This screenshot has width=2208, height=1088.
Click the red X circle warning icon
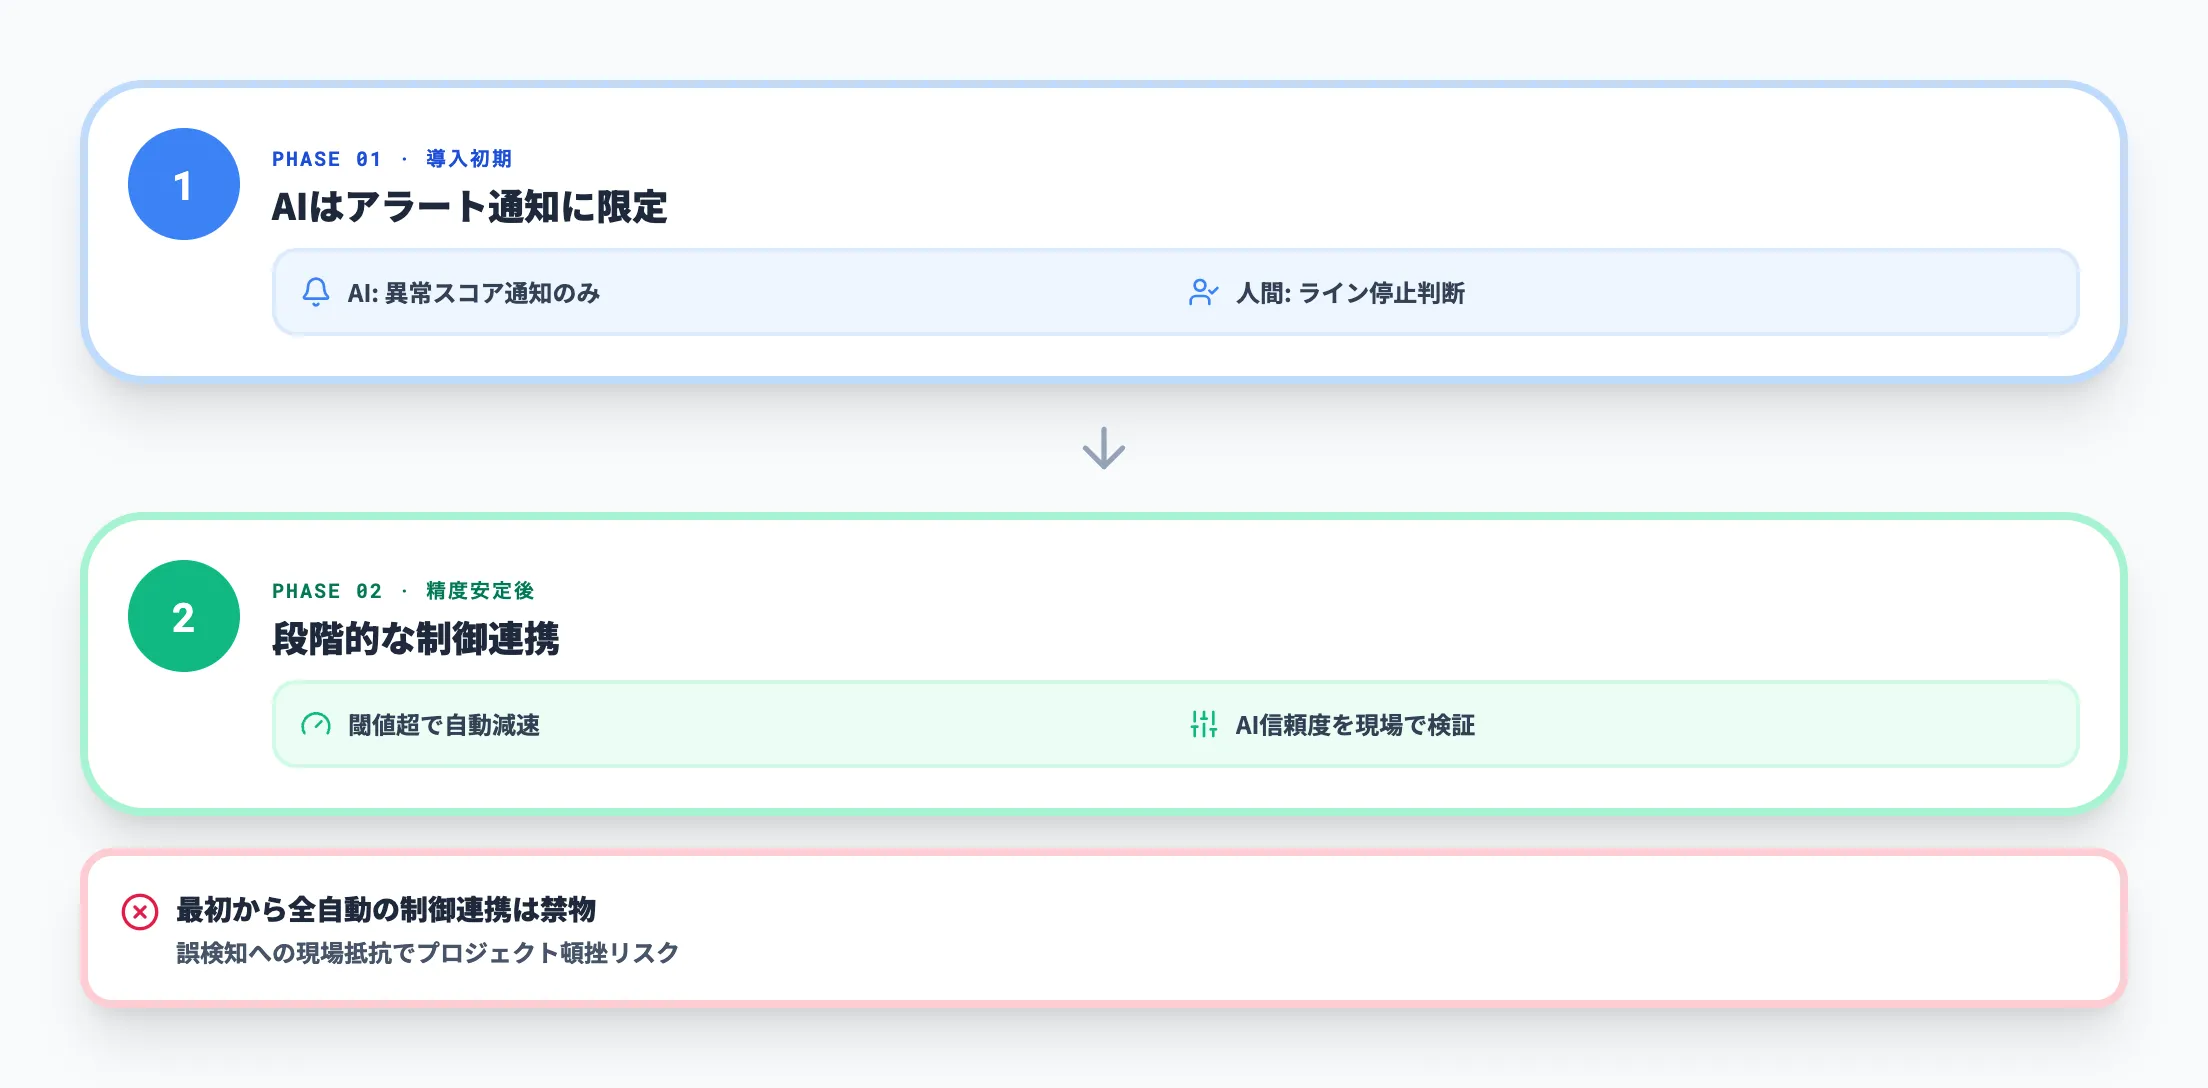click(140, 912)
